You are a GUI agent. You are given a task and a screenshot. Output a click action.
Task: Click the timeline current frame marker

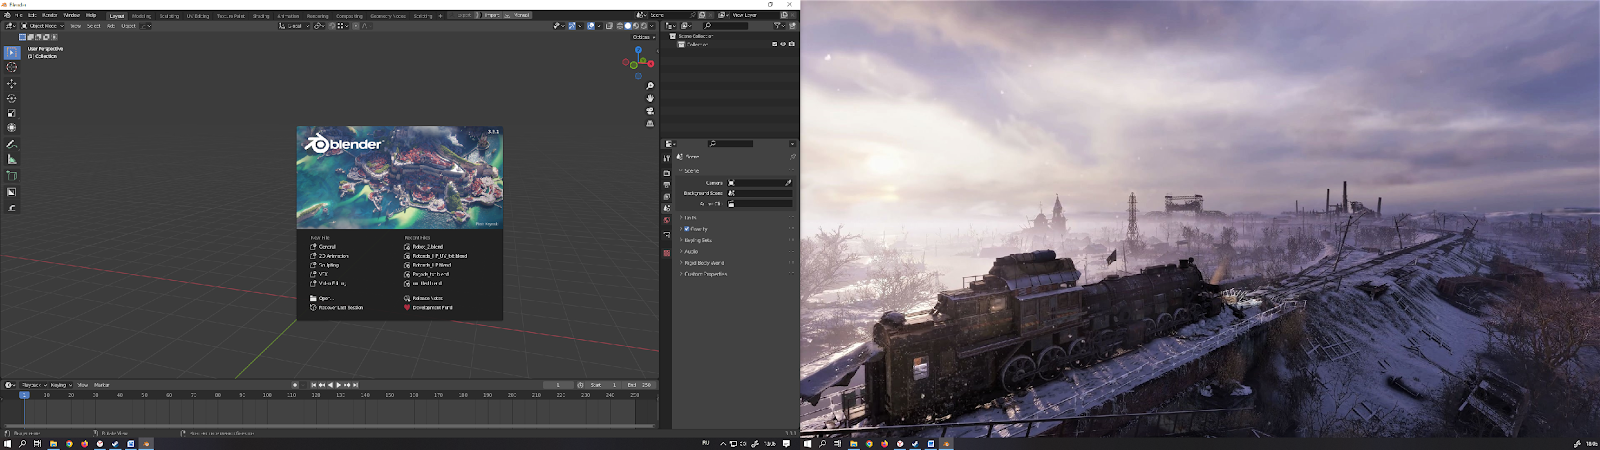(24, 395)
